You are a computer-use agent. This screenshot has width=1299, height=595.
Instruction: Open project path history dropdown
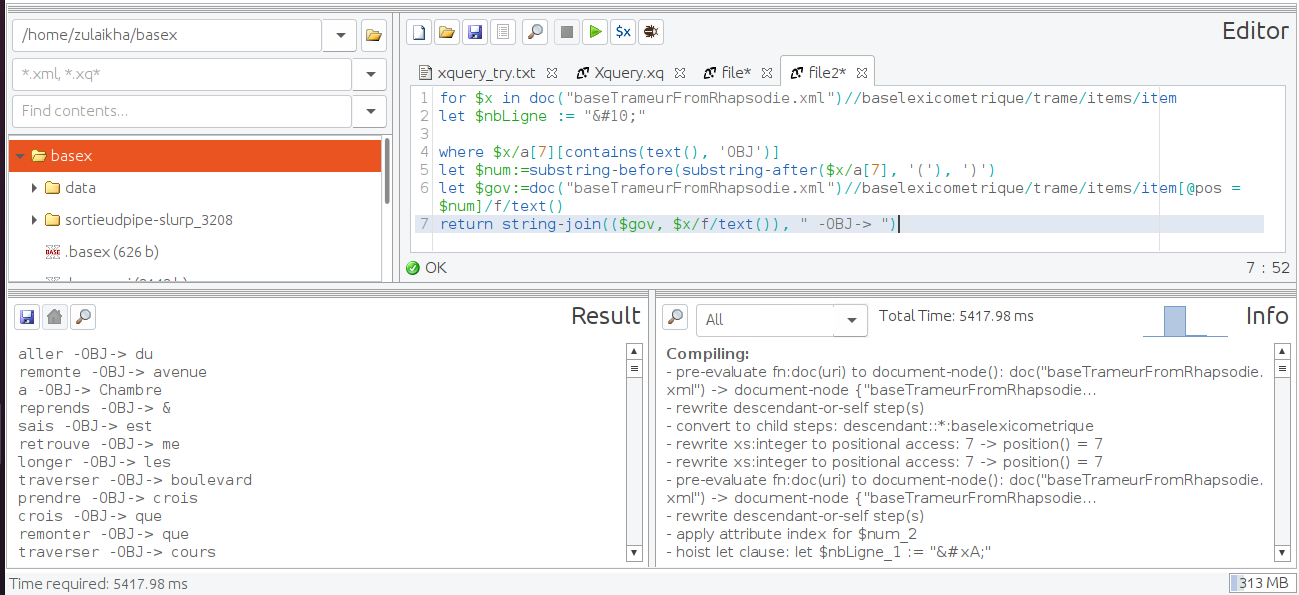[x=340, y=35]
